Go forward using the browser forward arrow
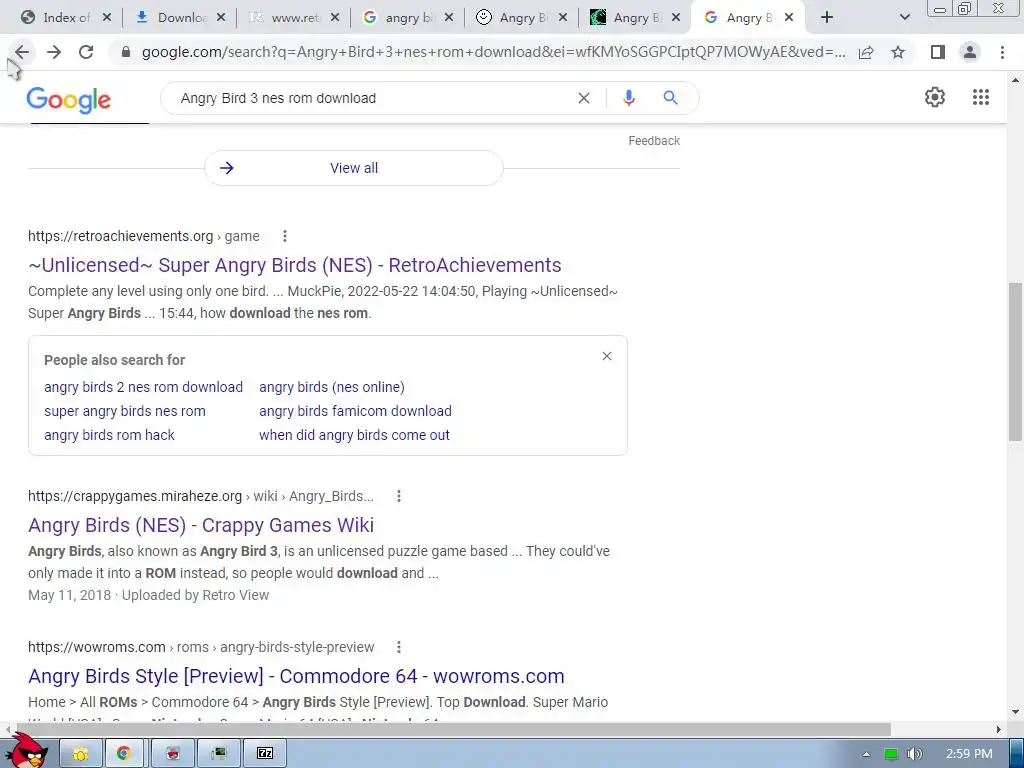Viewport: 1024px width, 768px height. point(54,52)
